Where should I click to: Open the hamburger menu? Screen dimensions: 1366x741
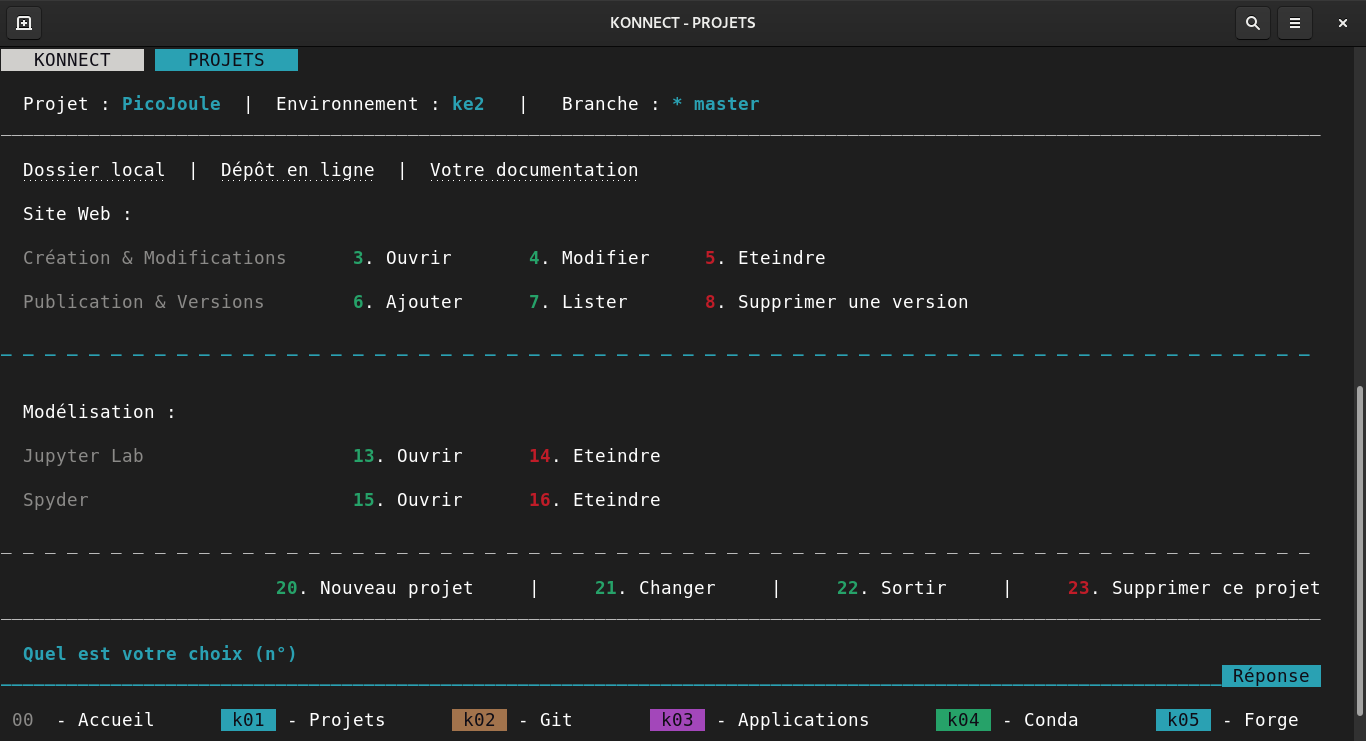[1295, 23]
